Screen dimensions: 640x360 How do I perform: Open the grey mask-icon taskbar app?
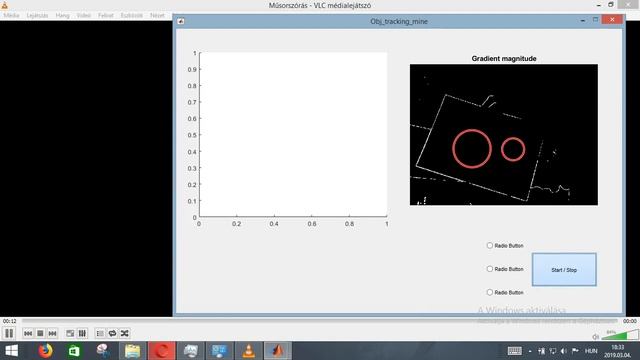pyautogui.click(x=191, y=351)
